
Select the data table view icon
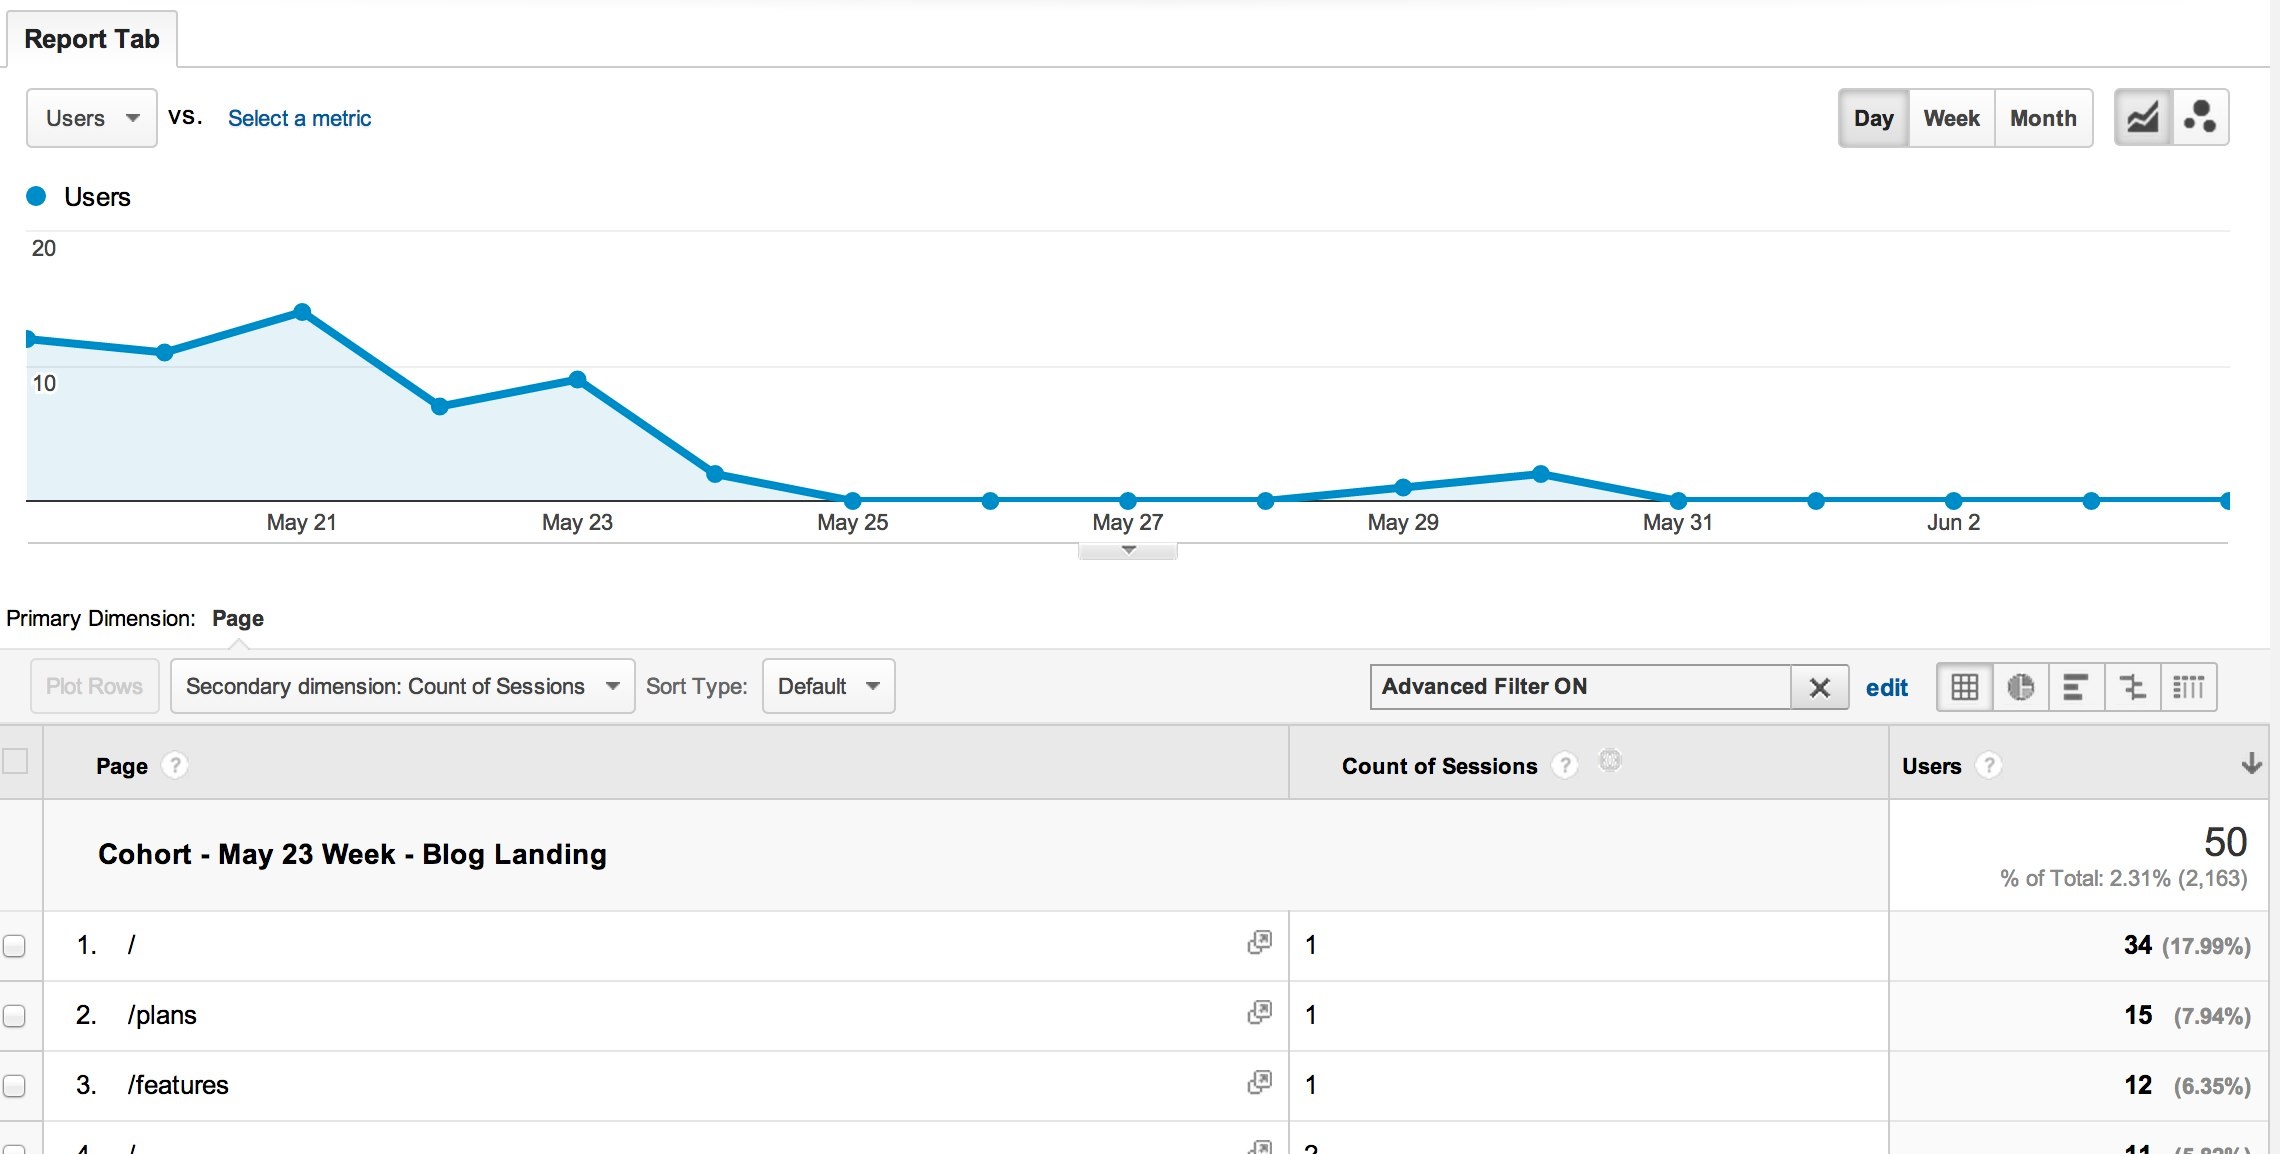[1964, 687]
